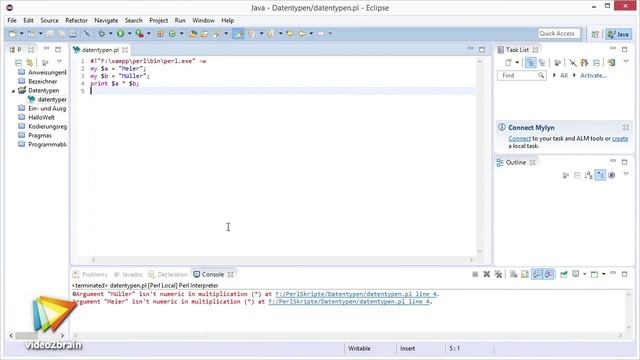Click the New Task icon in Task List
This screenshot has height=360, width=640.
508,62
